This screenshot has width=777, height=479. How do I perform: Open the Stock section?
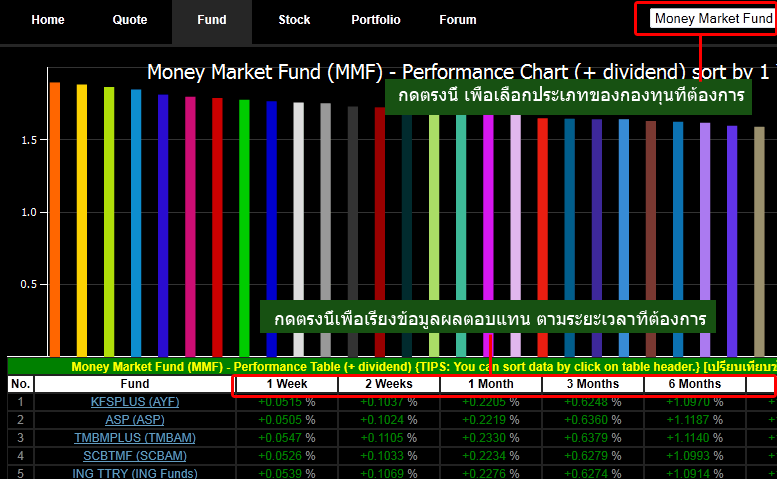[294, 20]
